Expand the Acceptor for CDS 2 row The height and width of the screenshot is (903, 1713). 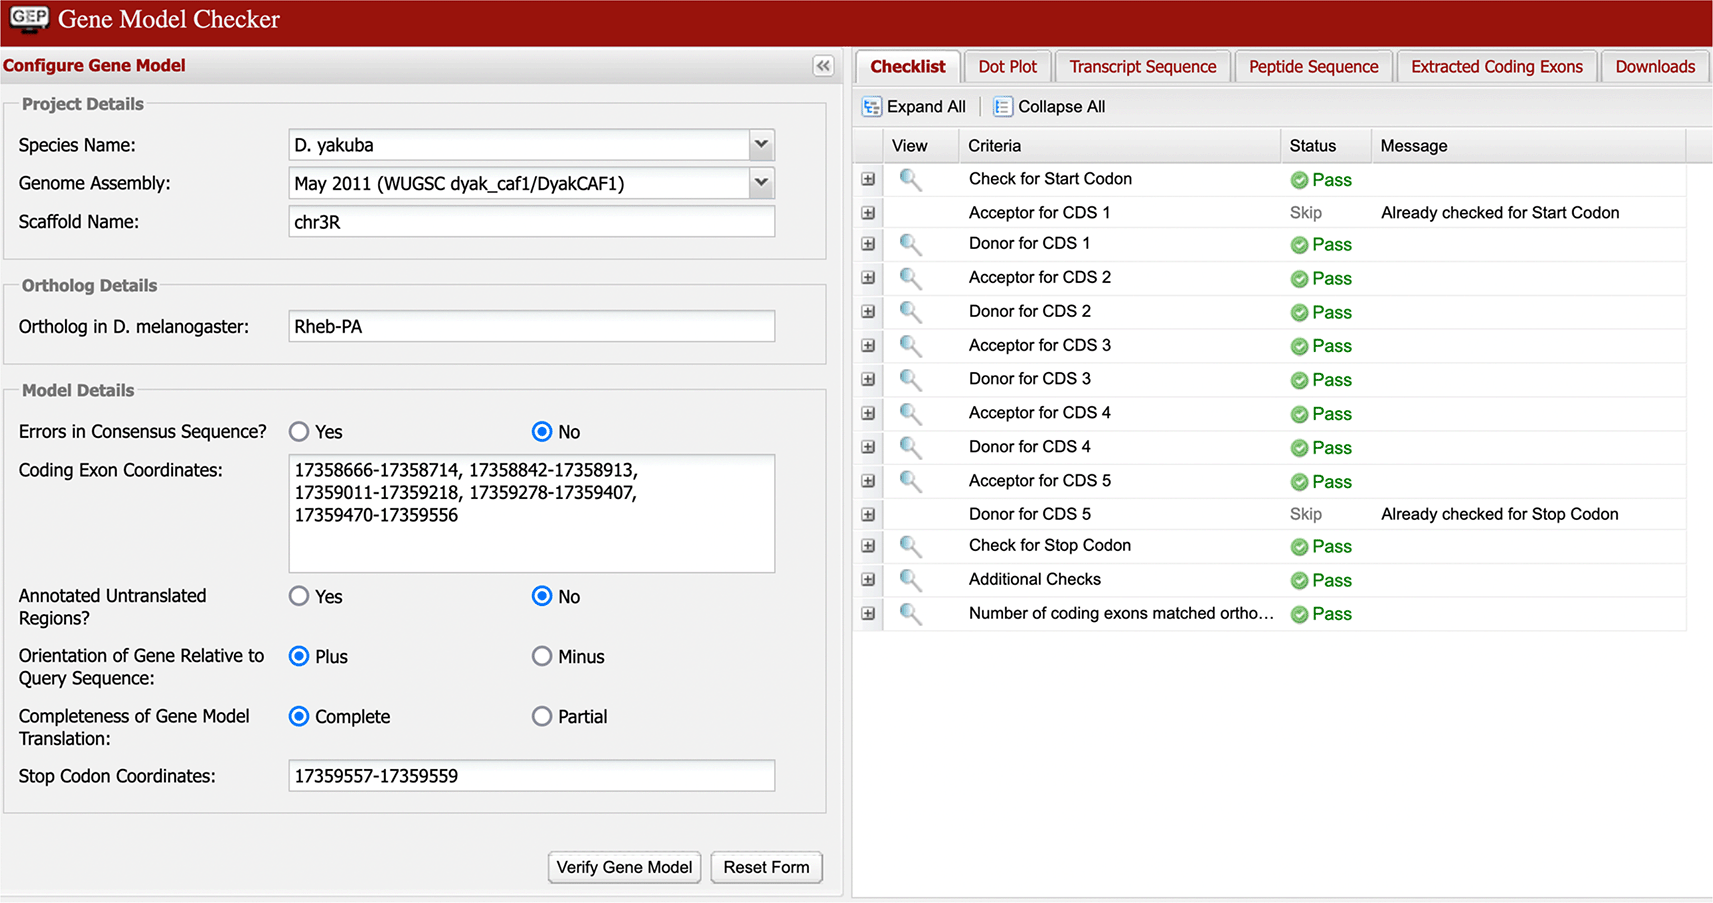coord(868,278)
